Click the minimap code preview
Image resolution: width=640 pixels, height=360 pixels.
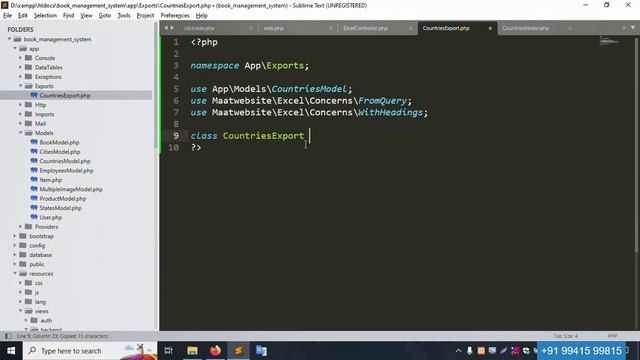coord(609,40)
